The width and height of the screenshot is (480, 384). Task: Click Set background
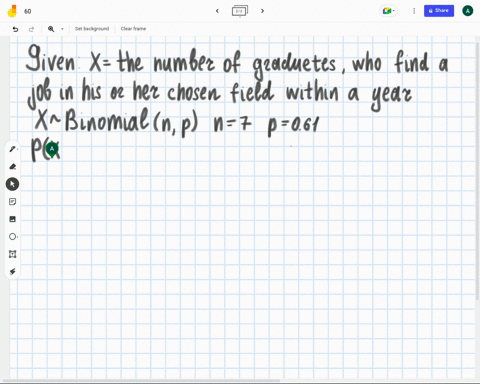92,29
